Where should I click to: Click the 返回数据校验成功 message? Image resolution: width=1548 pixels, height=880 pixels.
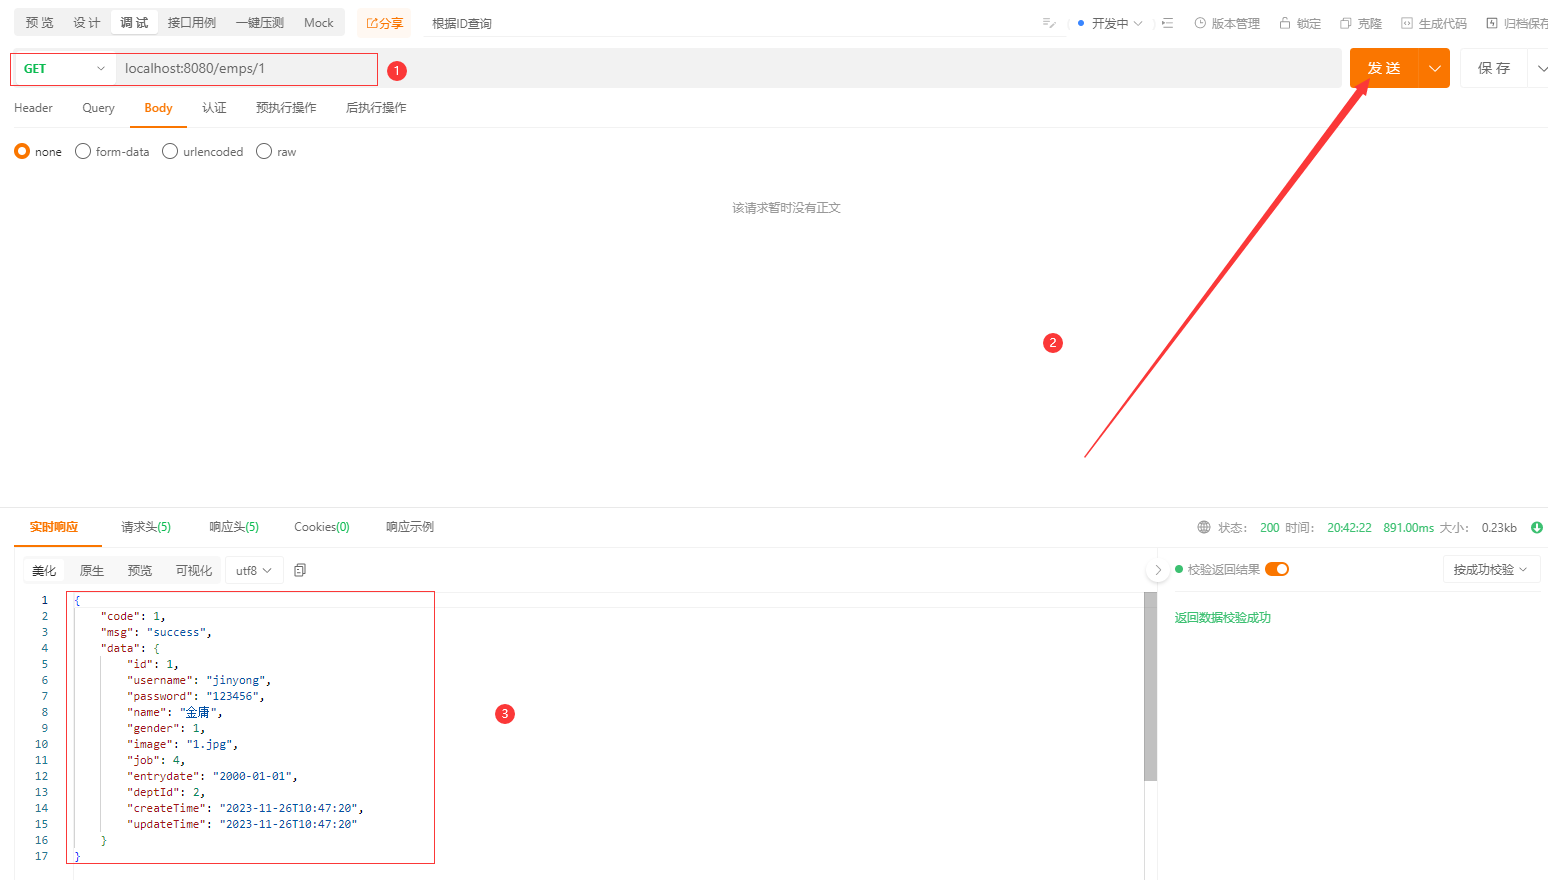[1223, 617]
